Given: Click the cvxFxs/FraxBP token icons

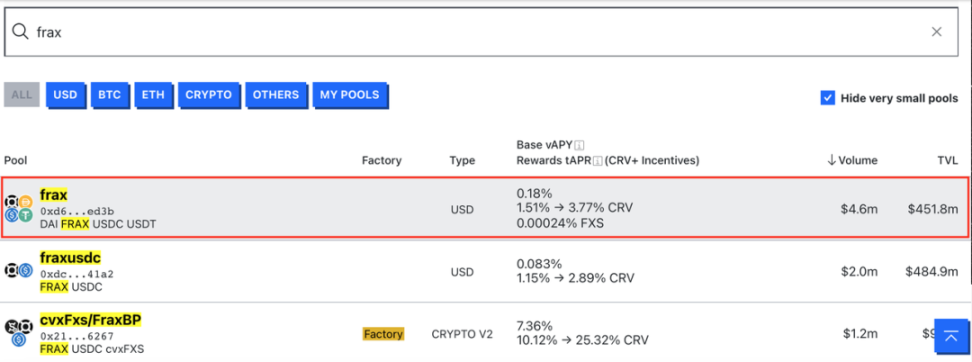Looking at the screenshot, I should coord(19,333).
